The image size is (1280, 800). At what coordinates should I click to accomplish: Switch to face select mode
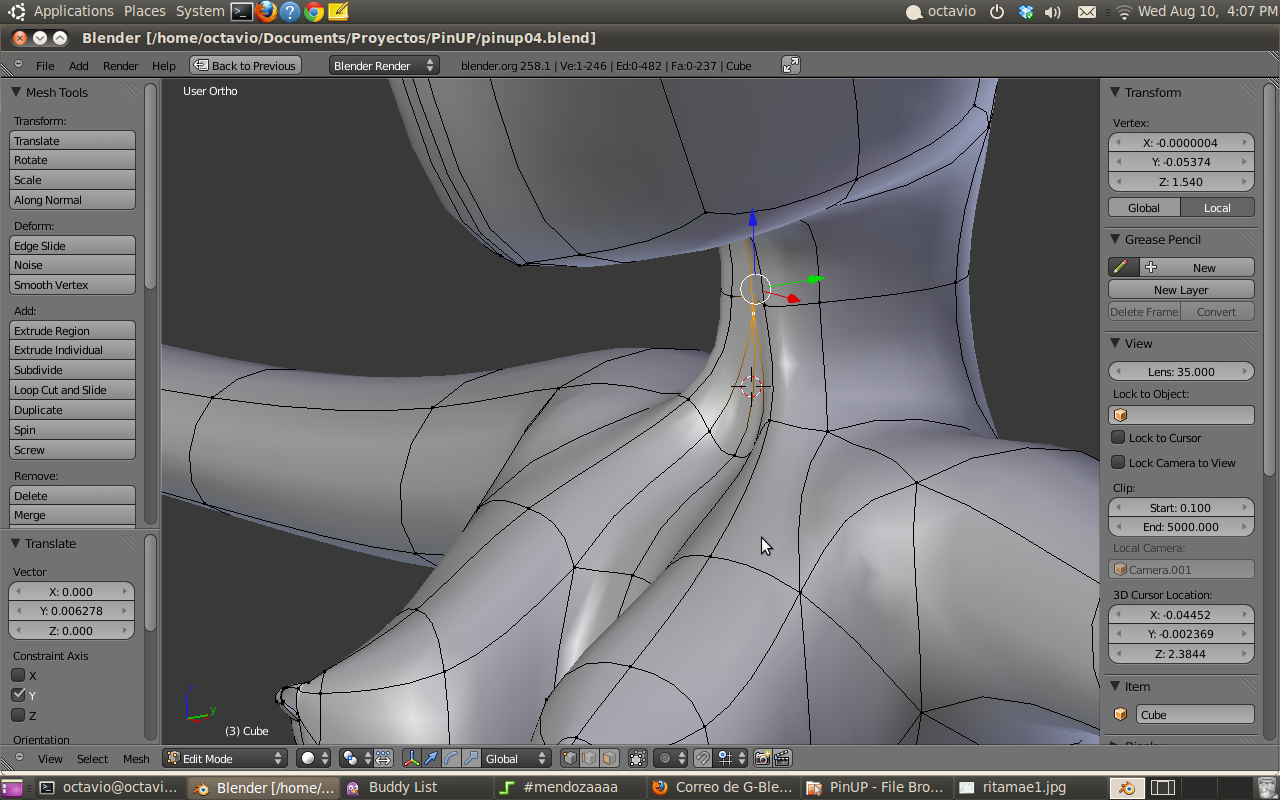coord(609,759)
